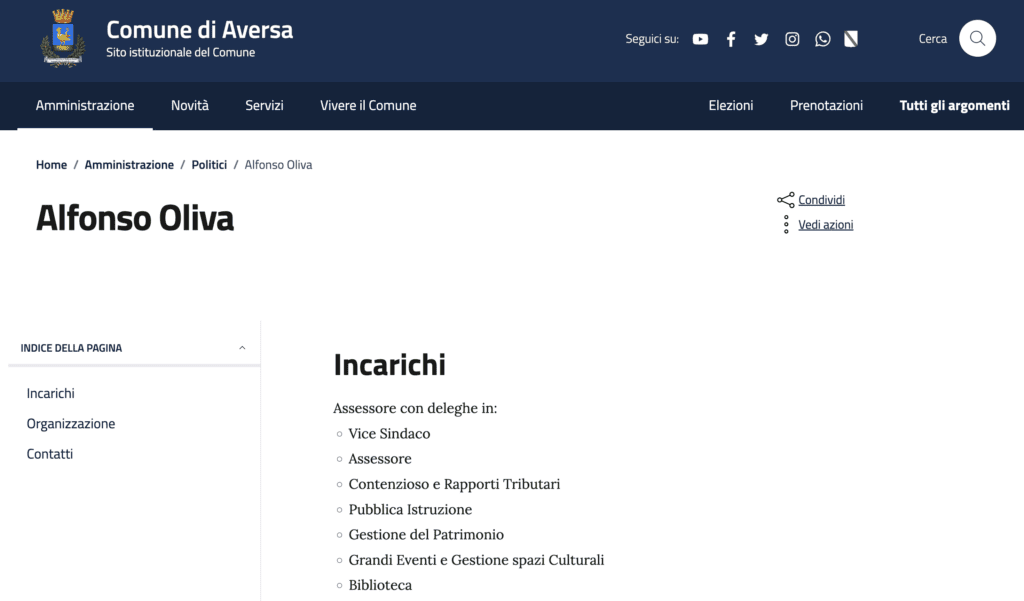This screenshot has width=1024, height=601.
Task: Navigate to Home in the breadcrumb
Action: [x=51, y=165]
